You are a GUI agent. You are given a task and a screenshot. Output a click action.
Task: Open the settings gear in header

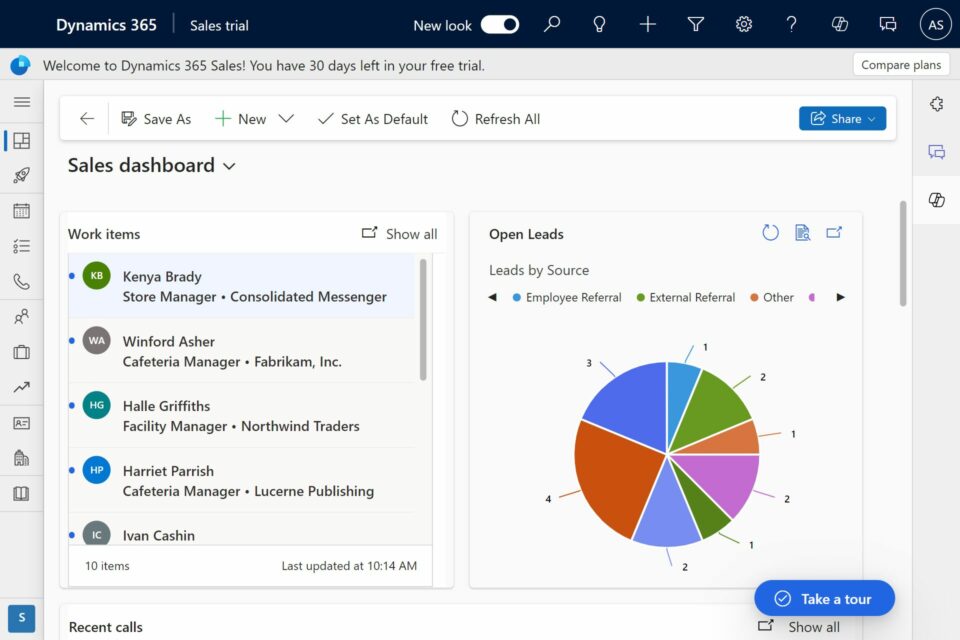(x=744, y=25)
